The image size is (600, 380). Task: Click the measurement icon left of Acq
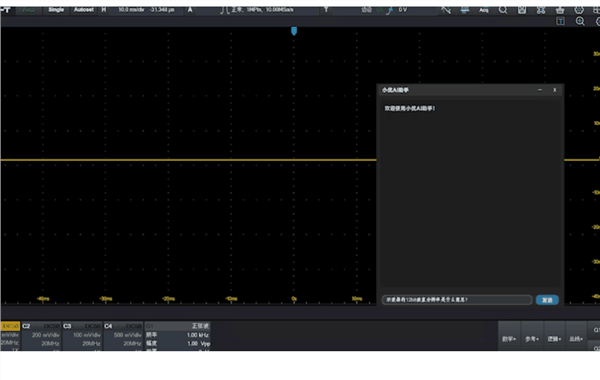tap(465, 10)
